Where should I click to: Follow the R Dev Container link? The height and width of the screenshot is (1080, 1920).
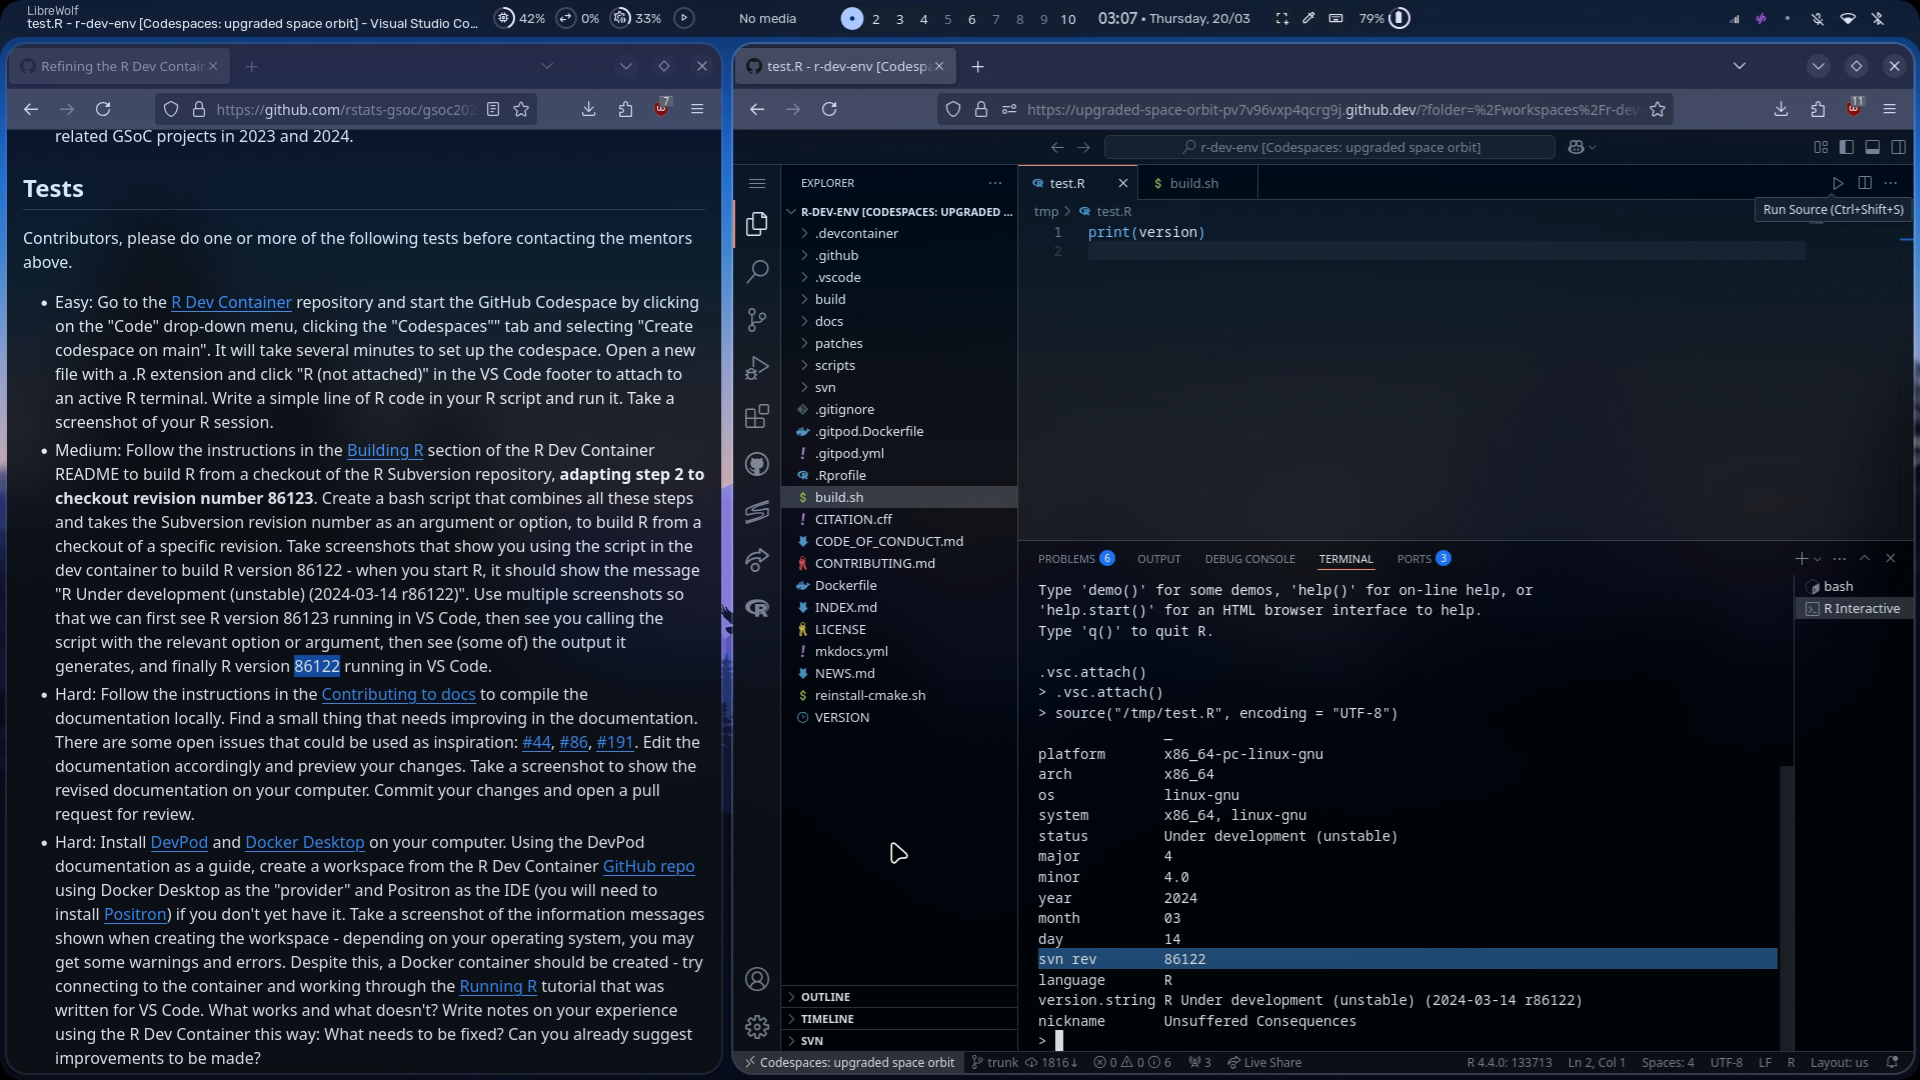pos(231,302)
